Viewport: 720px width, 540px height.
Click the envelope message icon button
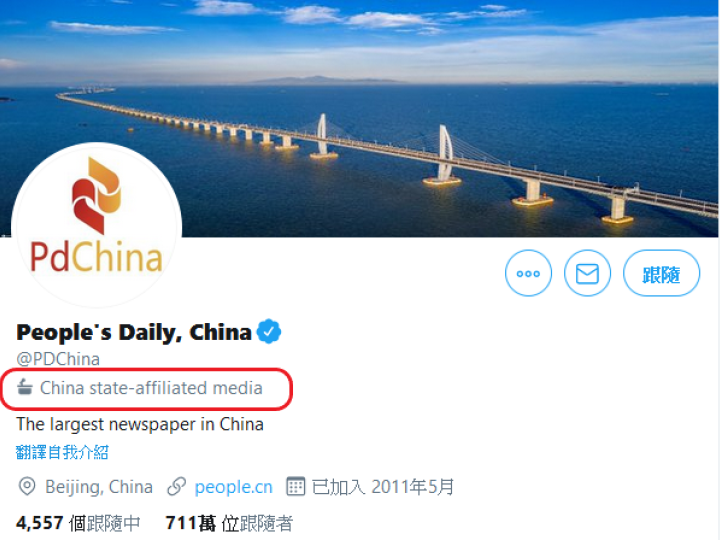587,273
